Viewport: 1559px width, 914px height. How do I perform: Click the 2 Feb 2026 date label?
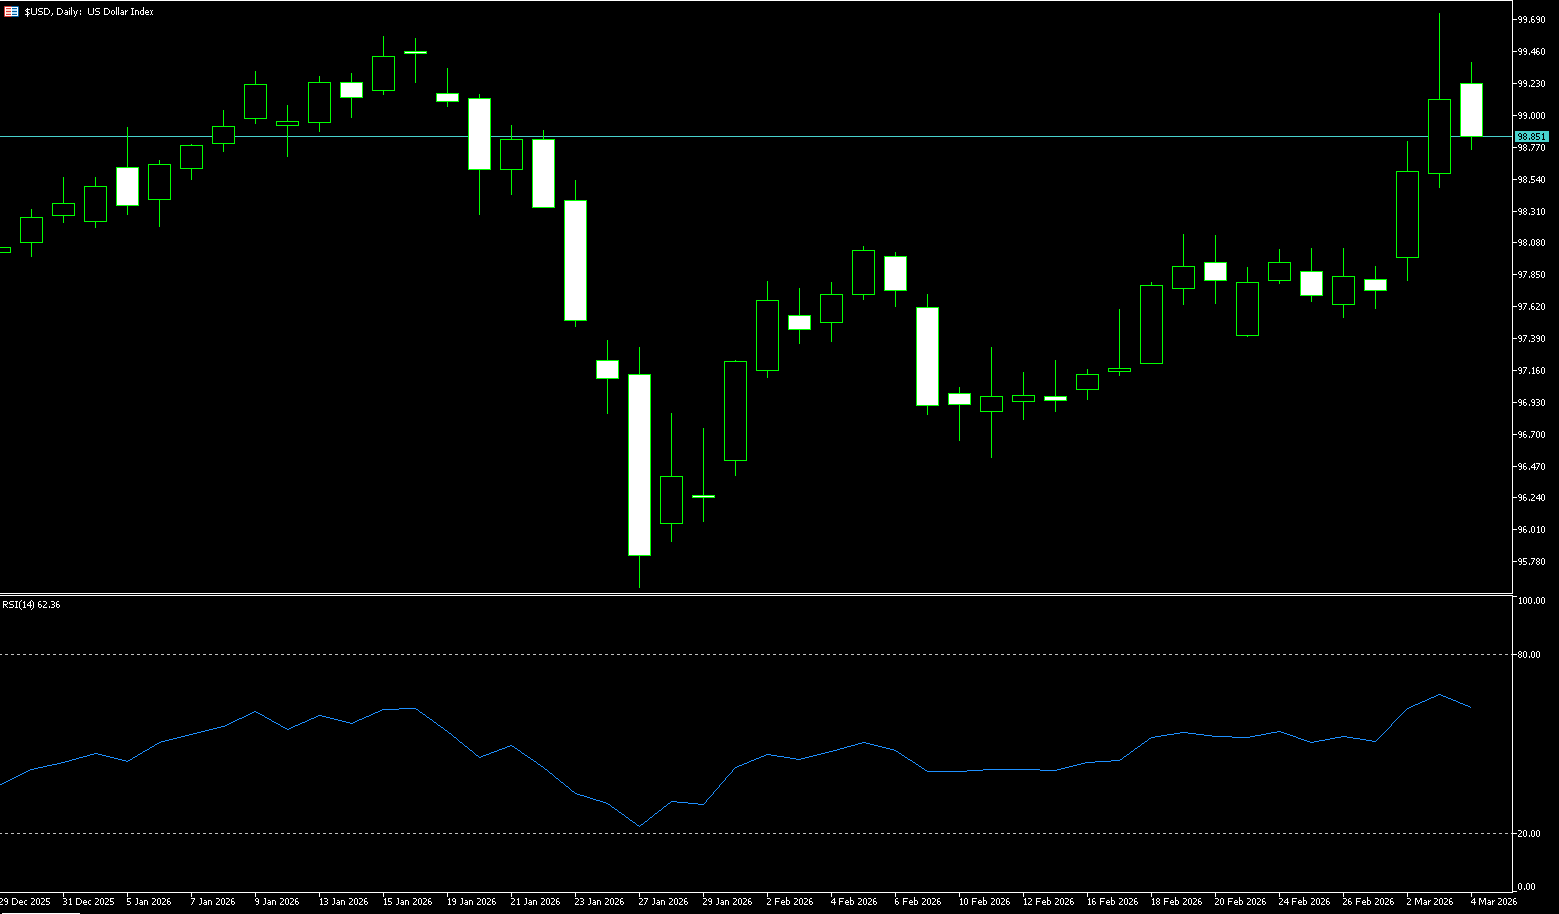[x=790, y=902]
